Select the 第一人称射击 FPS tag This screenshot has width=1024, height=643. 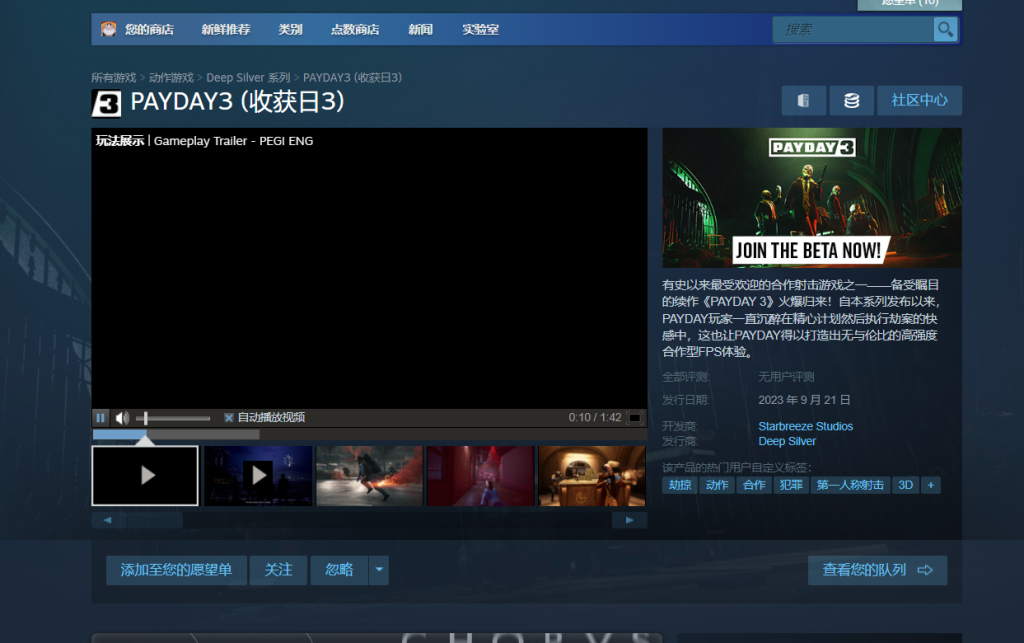tap(850, 485)
